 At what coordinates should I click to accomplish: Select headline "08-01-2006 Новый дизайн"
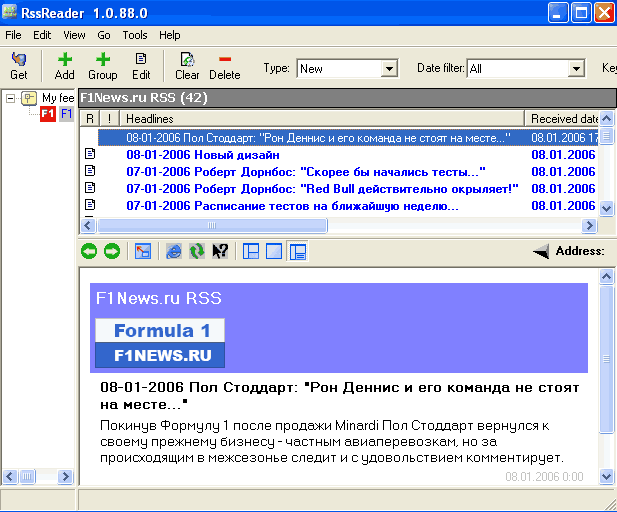tap(203, 155)
